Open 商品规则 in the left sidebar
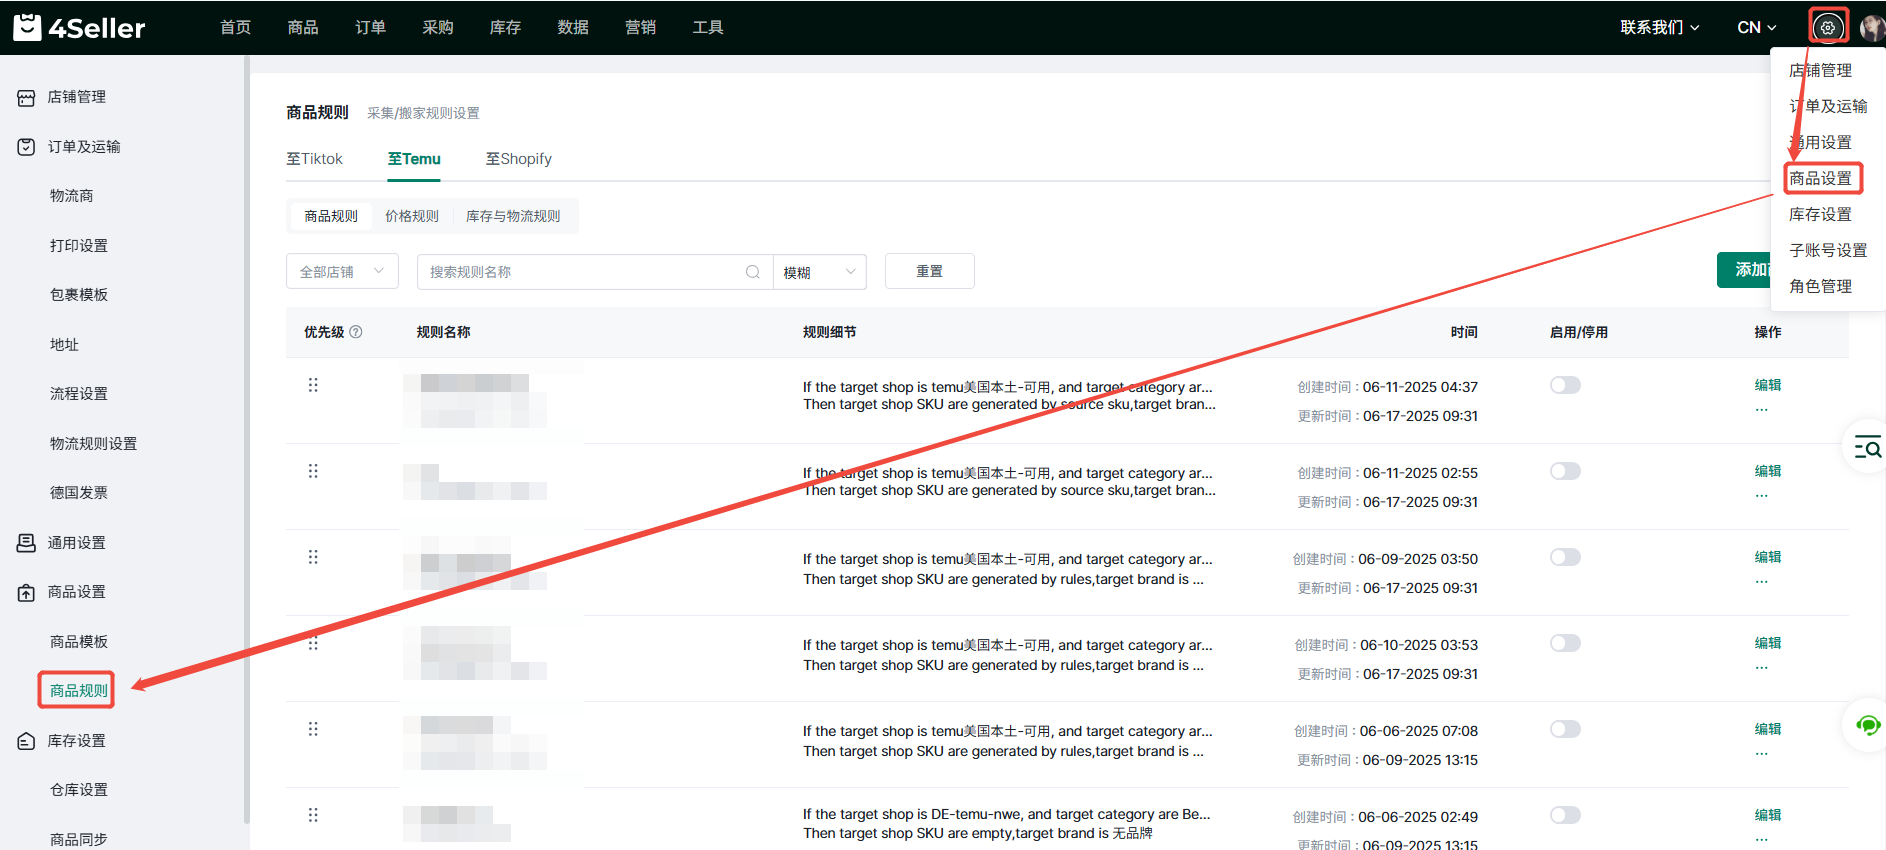Image resolution: width=1886 pixels, height=850 pixels. [x=79, y=691]
